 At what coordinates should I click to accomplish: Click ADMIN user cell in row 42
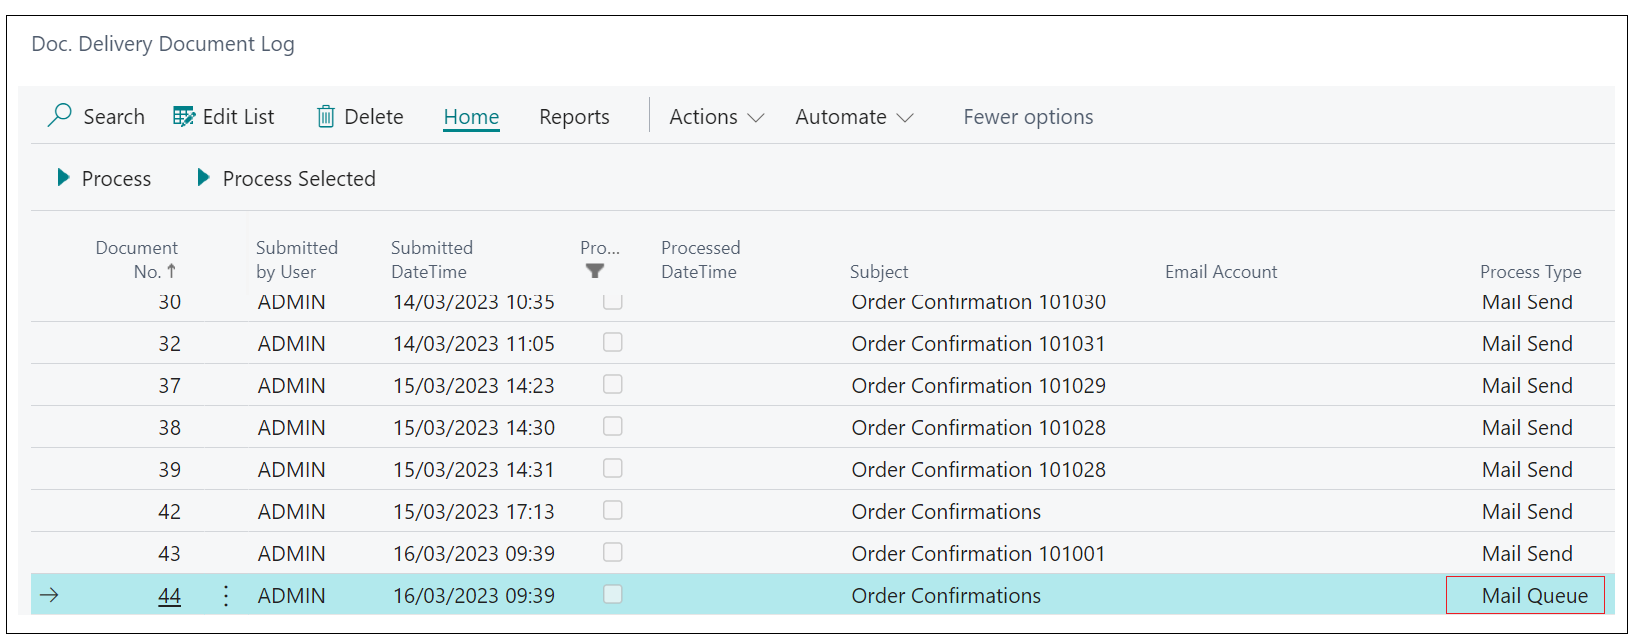pyautogui.click(x=291, y=512)
